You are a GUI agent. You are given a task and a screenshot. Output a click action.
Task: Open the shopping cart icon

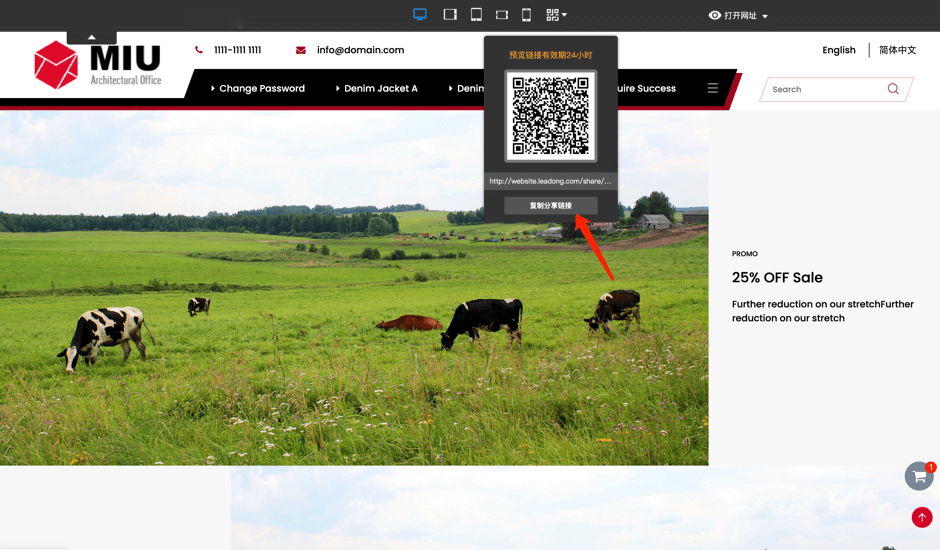[x=919, y=477]
